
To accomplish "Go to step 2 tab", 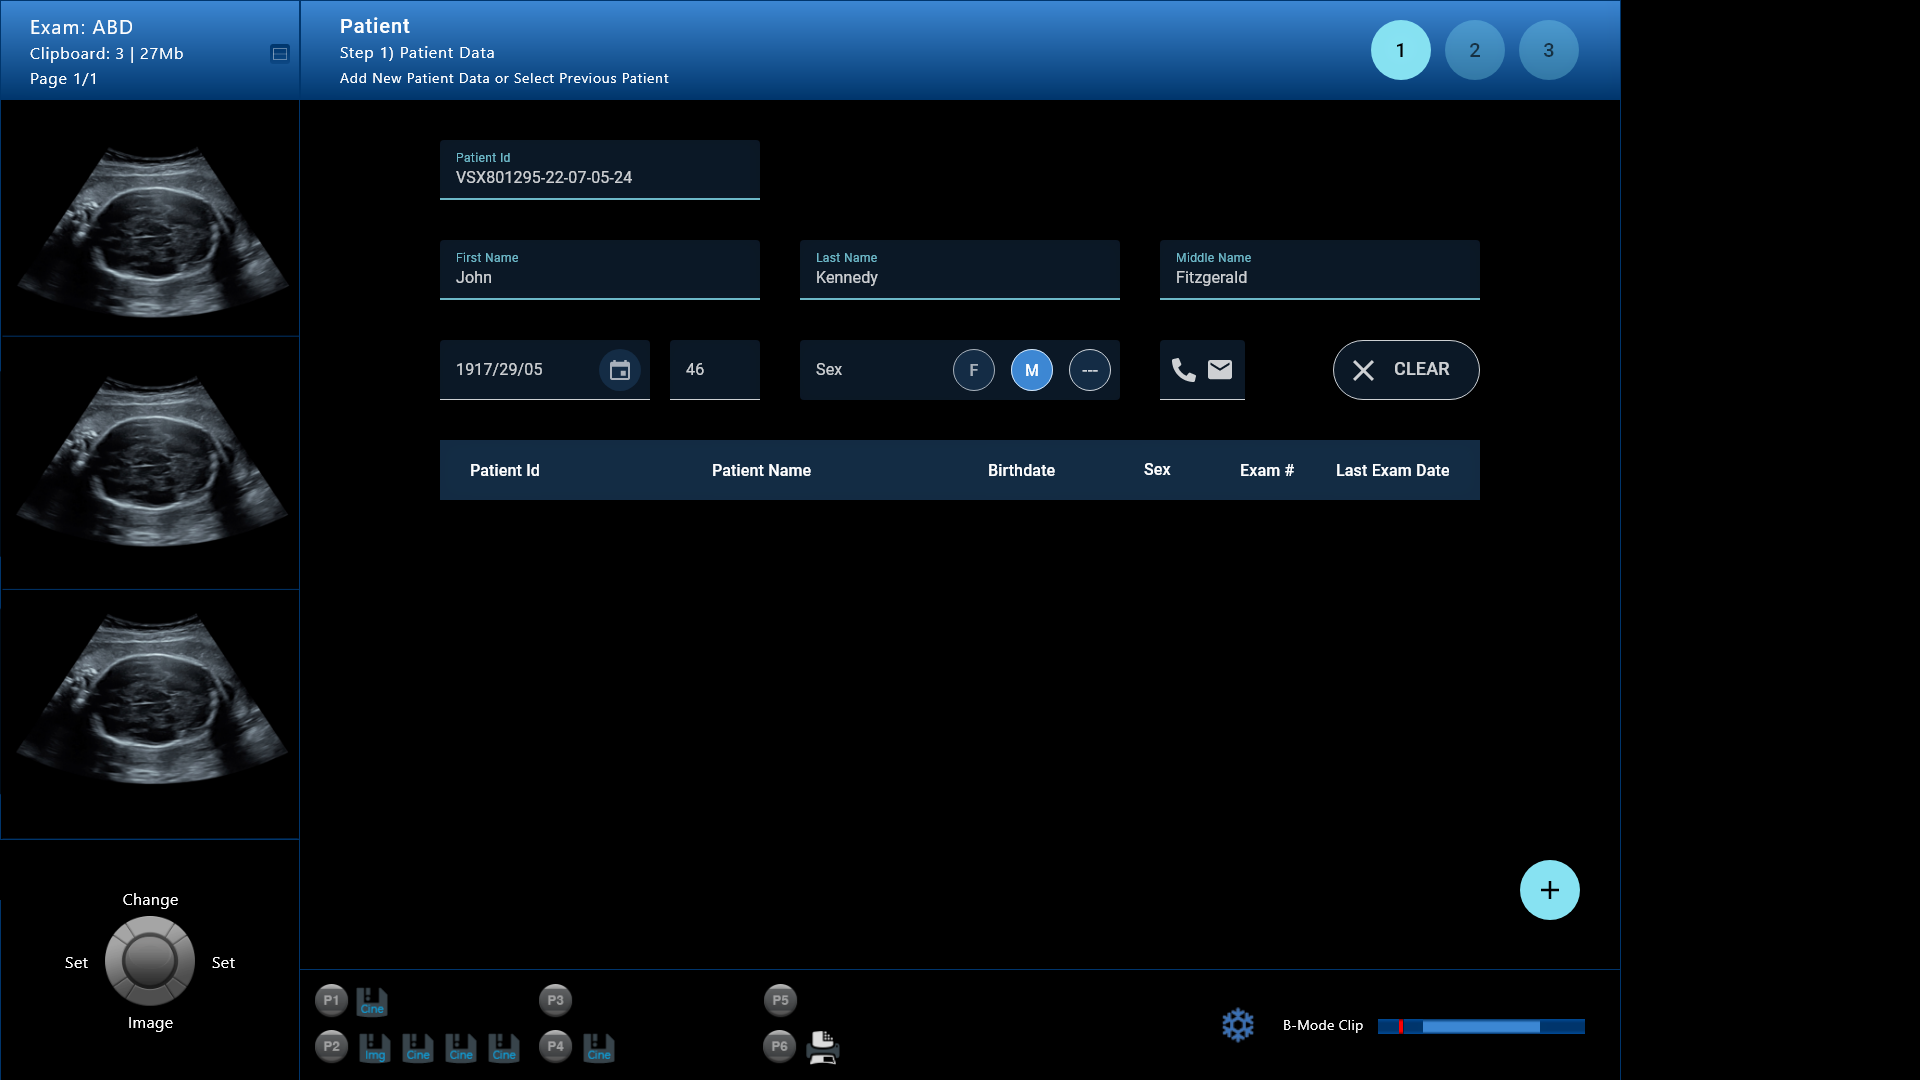I will (1474, 50).
